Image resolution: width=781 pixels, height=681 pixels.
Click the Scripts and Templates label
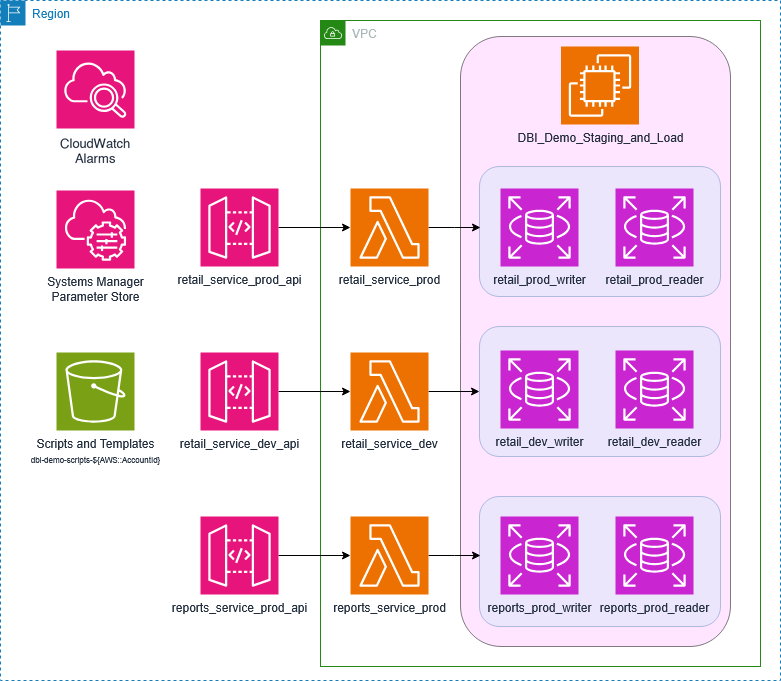[95, 443]
